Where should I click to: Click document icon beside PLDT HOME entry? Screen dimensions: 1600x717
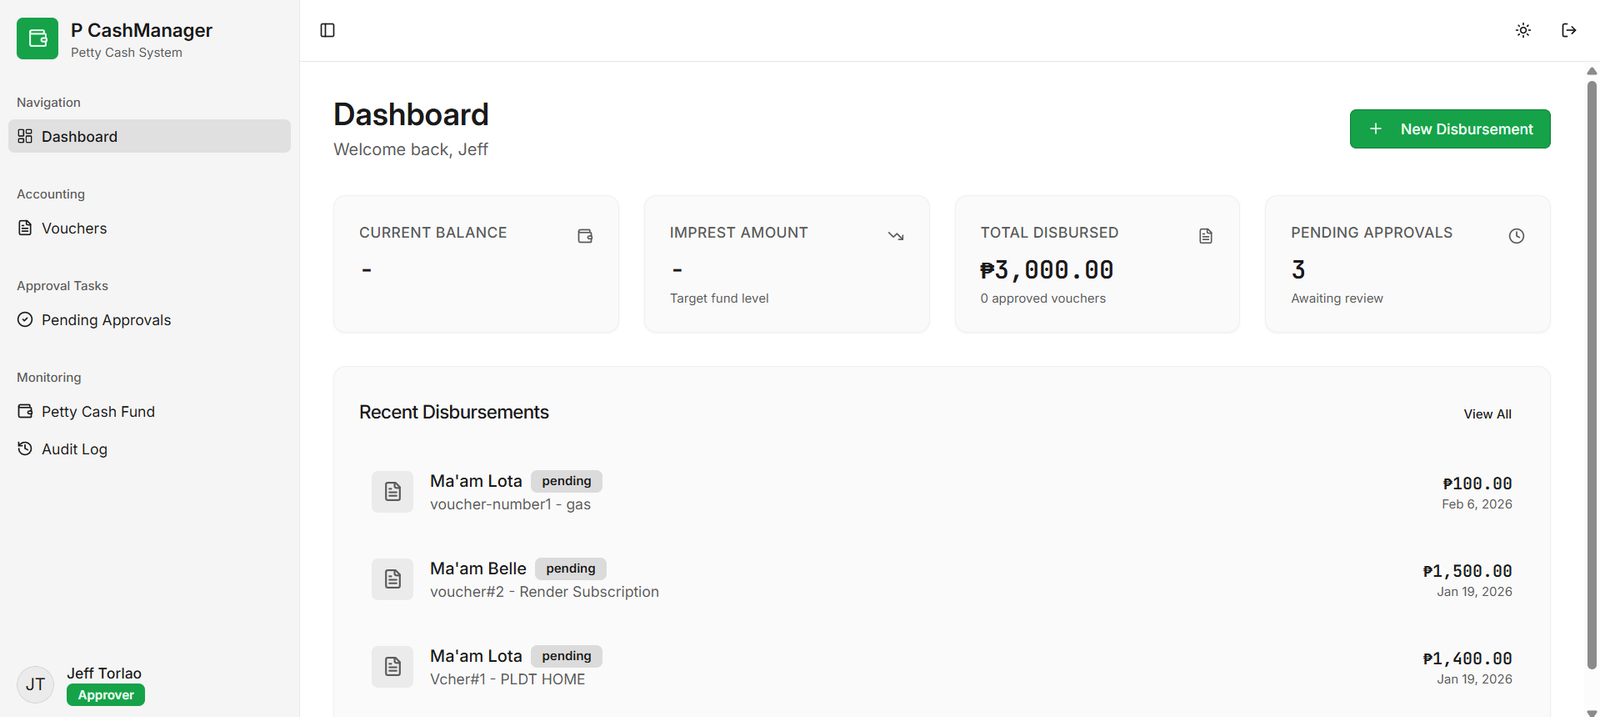392,667
